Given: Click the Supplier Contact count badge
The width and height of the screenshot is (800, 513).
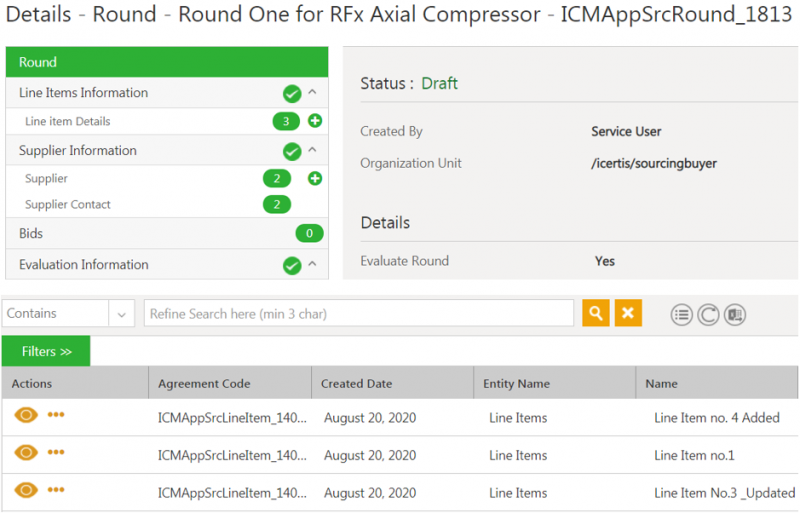Looking at the screenshot, I should click(277, 204).
